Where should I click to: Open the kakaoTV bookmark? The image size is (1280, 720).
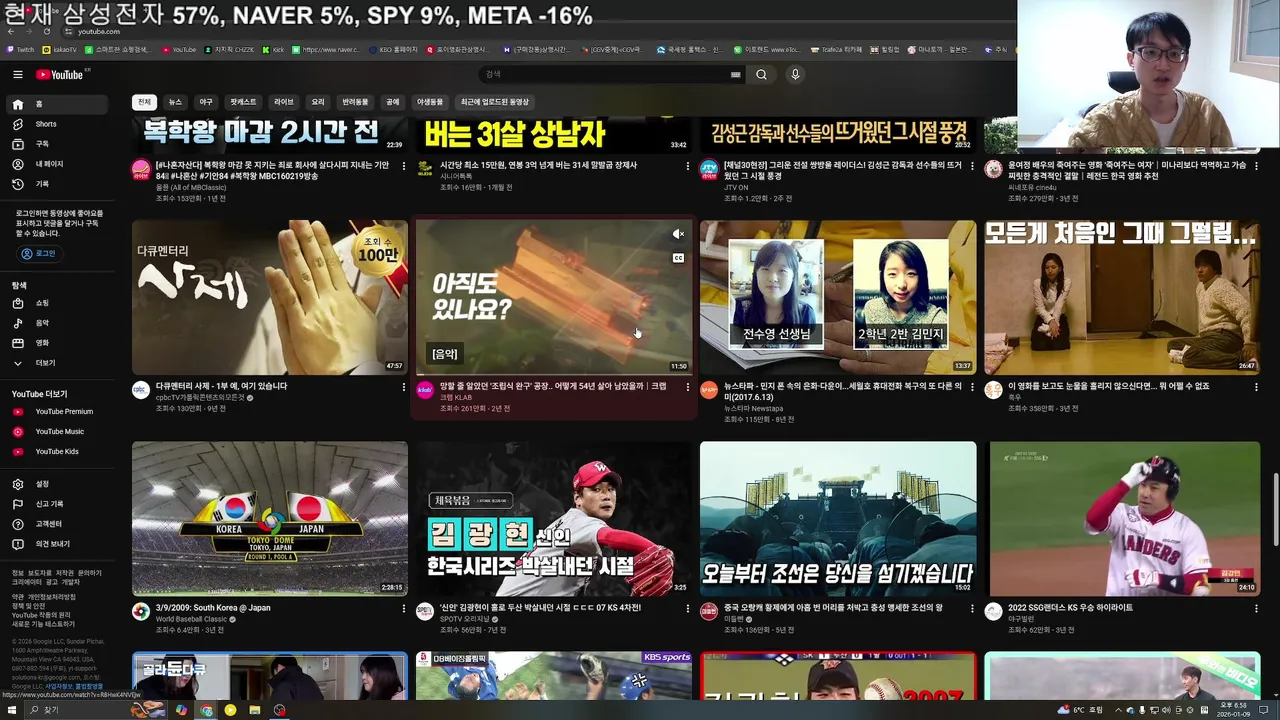click(x=59, y=49)
